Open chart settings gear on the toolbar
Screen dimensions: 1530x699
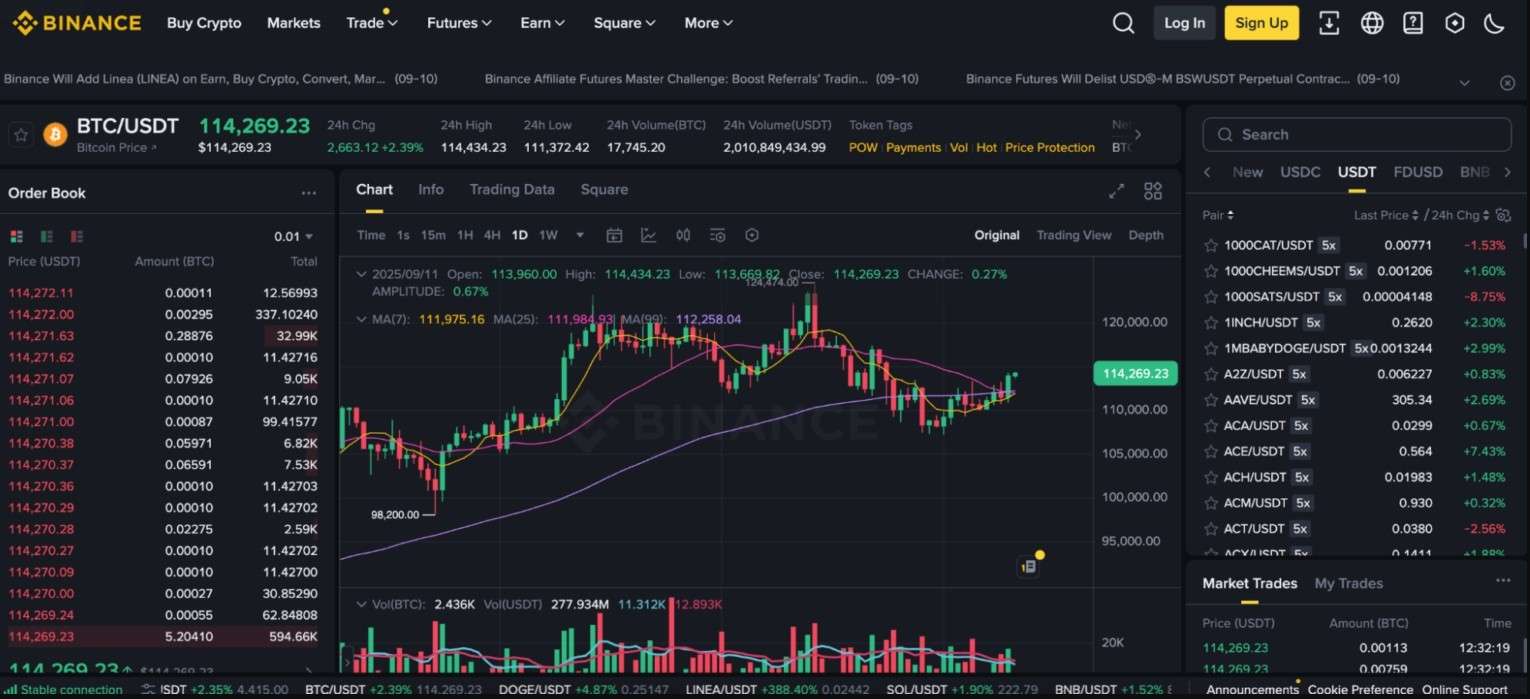click(753, 235)
